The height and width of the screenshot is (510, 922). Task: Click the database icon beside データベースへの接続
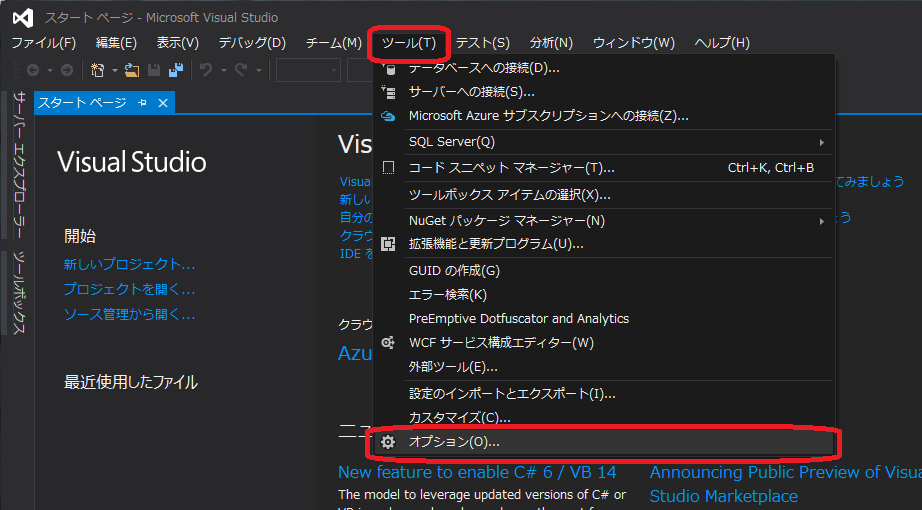tap(388, 68)
